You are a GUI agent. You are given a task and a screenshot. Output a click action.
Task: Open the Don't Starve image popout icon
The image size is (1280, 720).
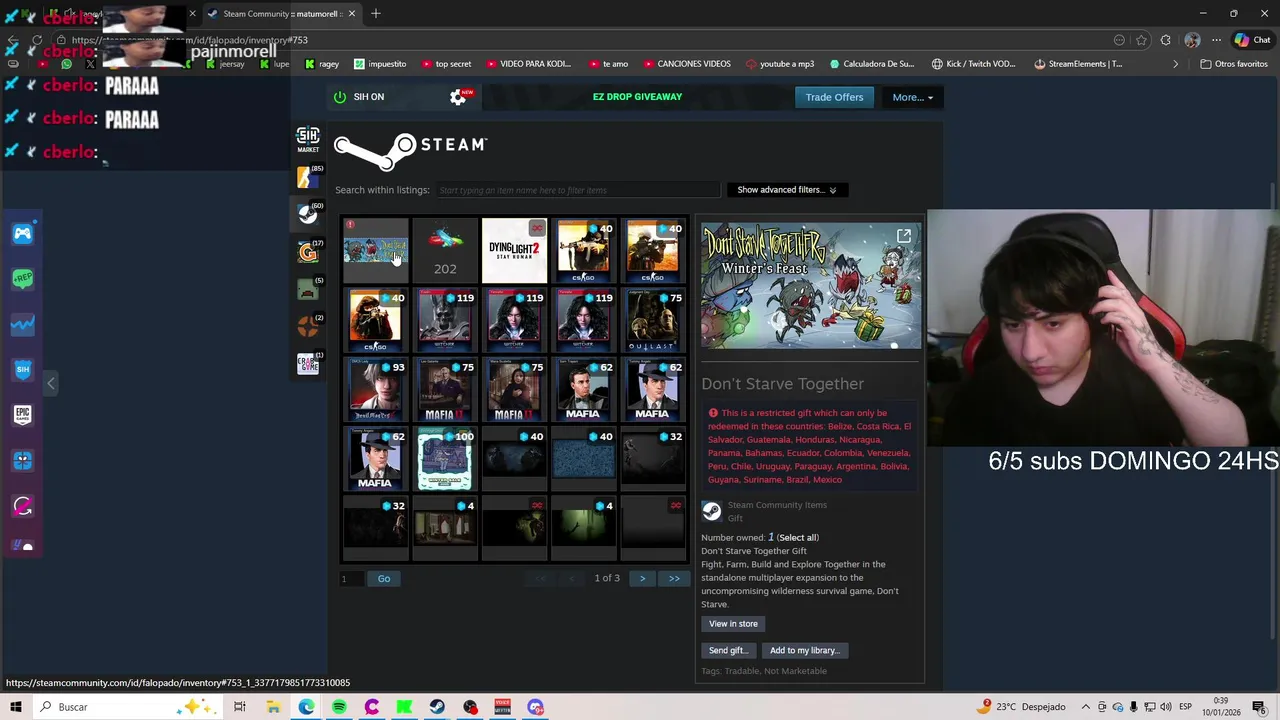click(x=904, y=237)
